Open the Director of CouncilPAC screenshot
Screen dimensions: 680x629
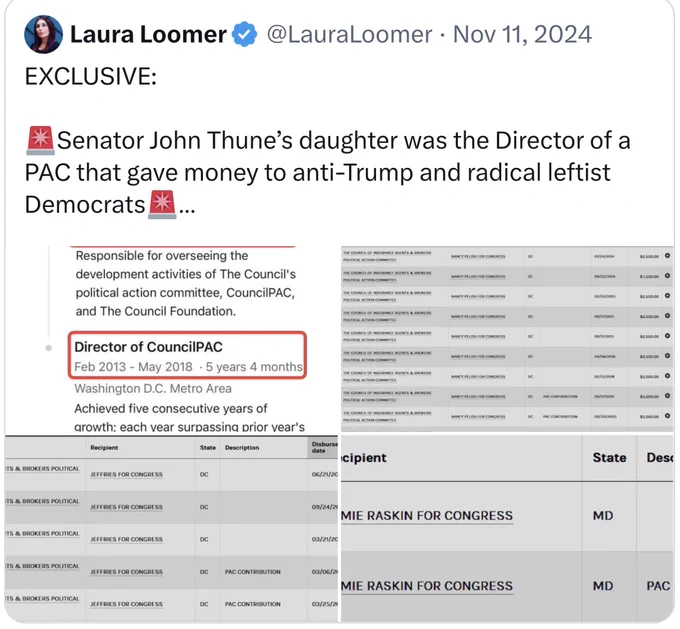(x=172, y=340)
